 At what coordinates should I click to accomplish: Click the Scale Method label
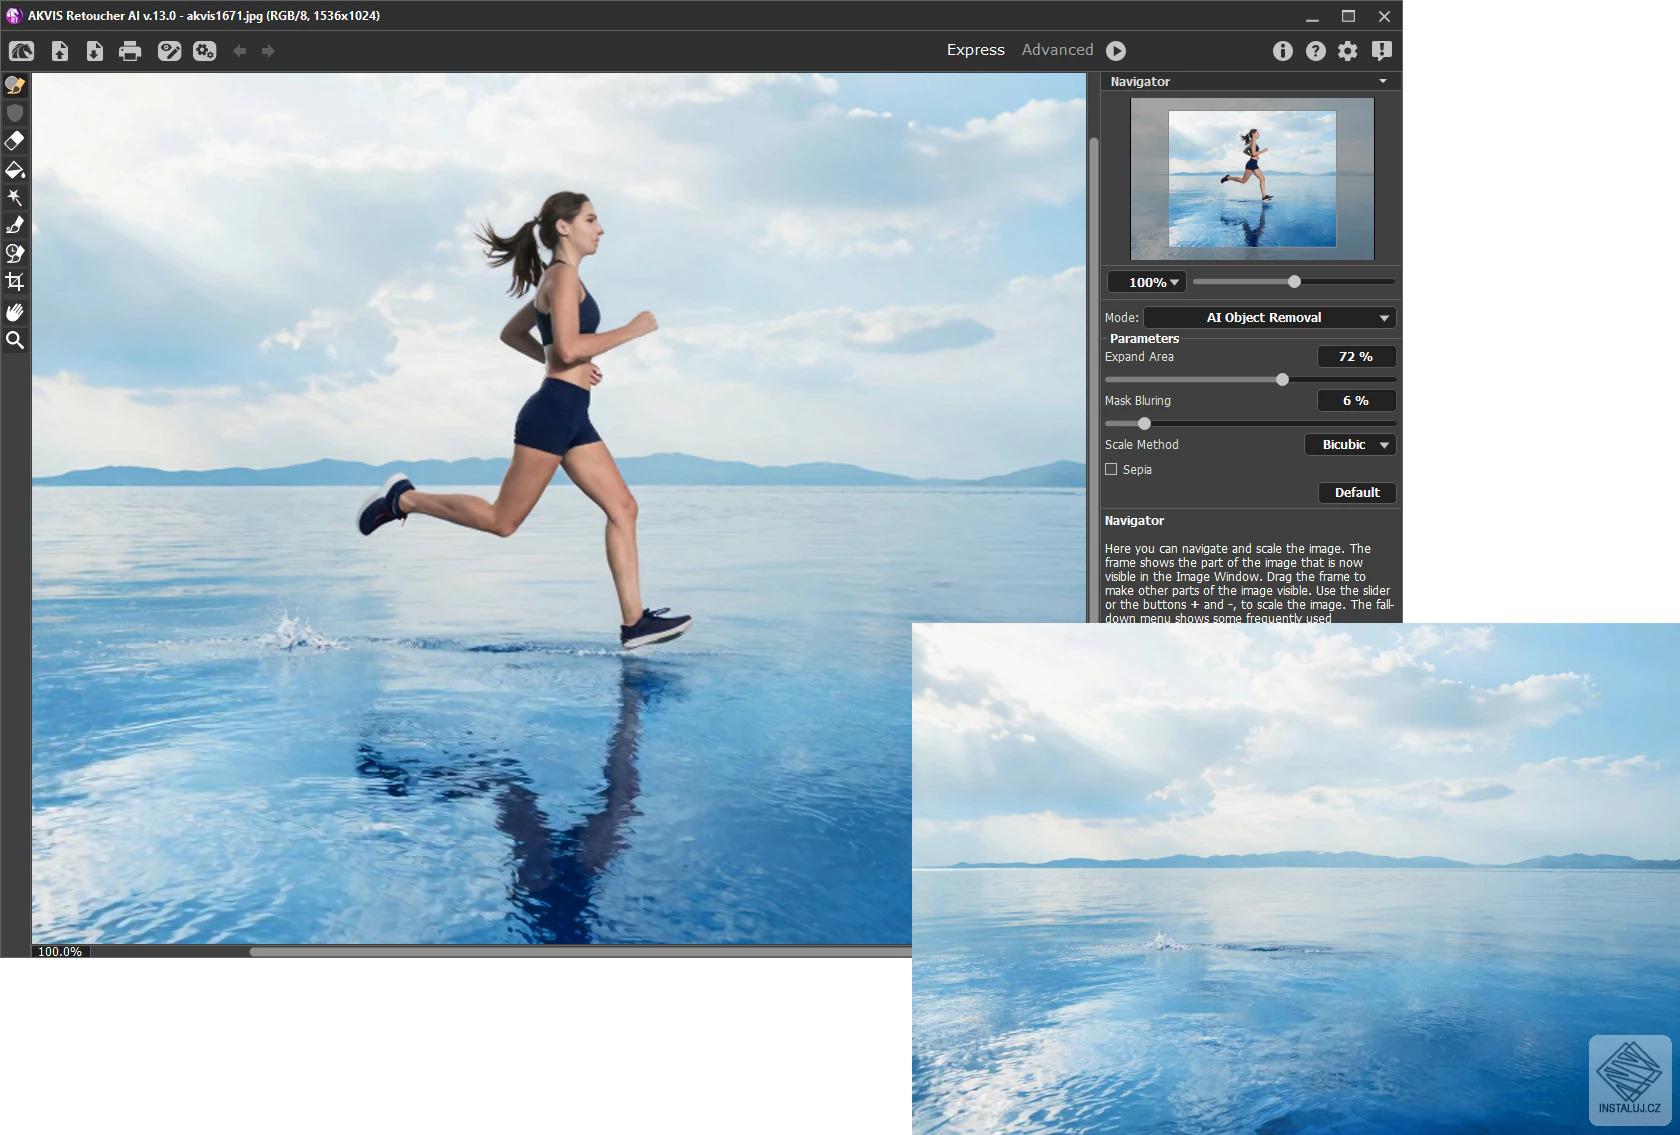coord(1141,444)
